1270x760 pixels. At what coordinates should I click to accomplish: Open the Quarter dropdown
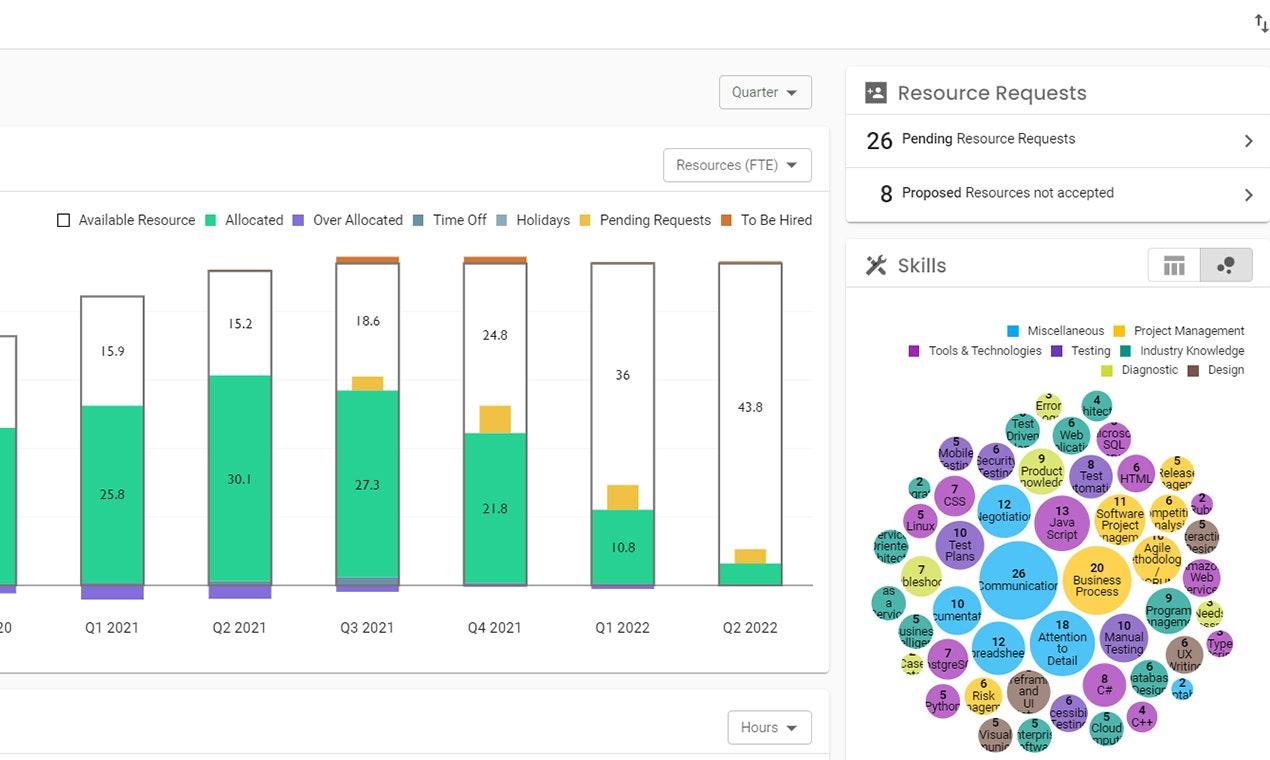point(765,92)
